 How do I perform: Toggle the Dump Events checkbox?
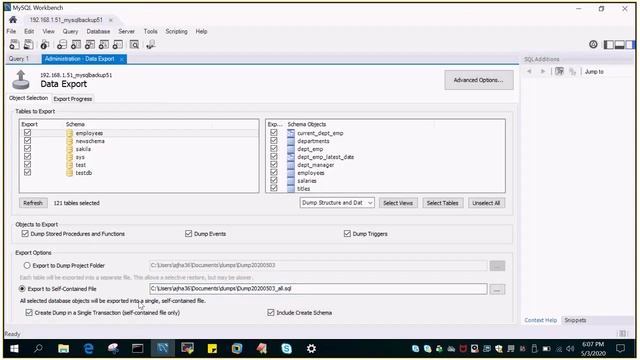pyautogui.click(x=189, y=233)
